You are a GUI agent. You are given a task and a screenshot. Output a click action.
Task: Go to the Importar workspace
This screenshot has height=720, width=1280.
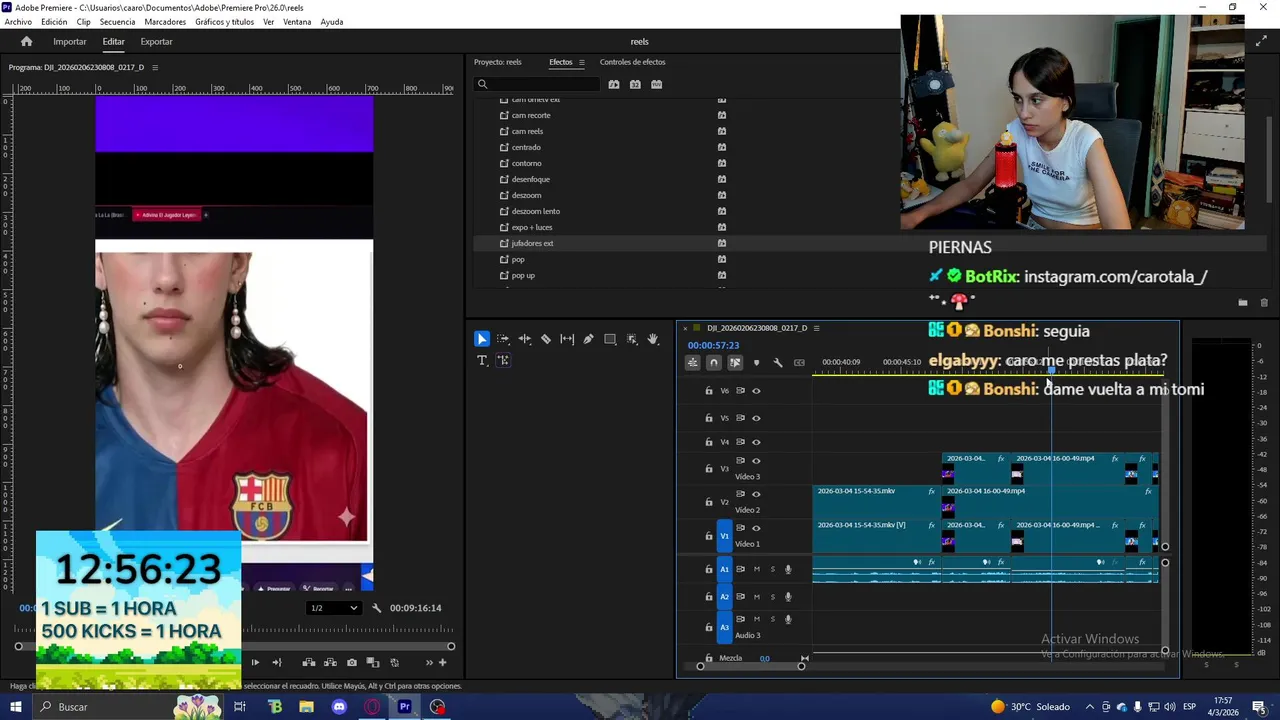(70, 42)
